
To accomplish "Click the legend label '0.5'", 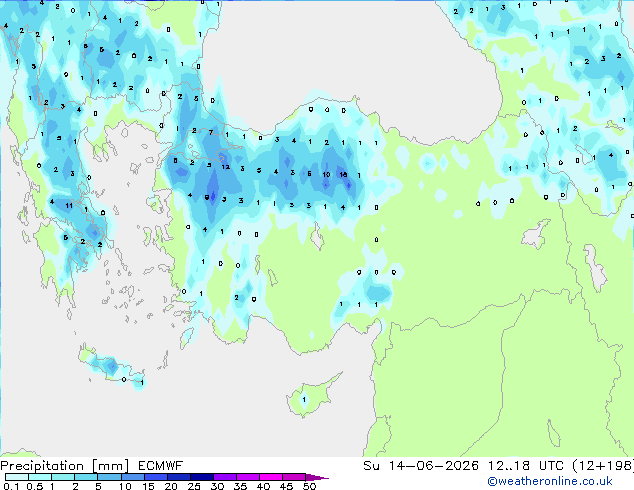I will 35,486.
